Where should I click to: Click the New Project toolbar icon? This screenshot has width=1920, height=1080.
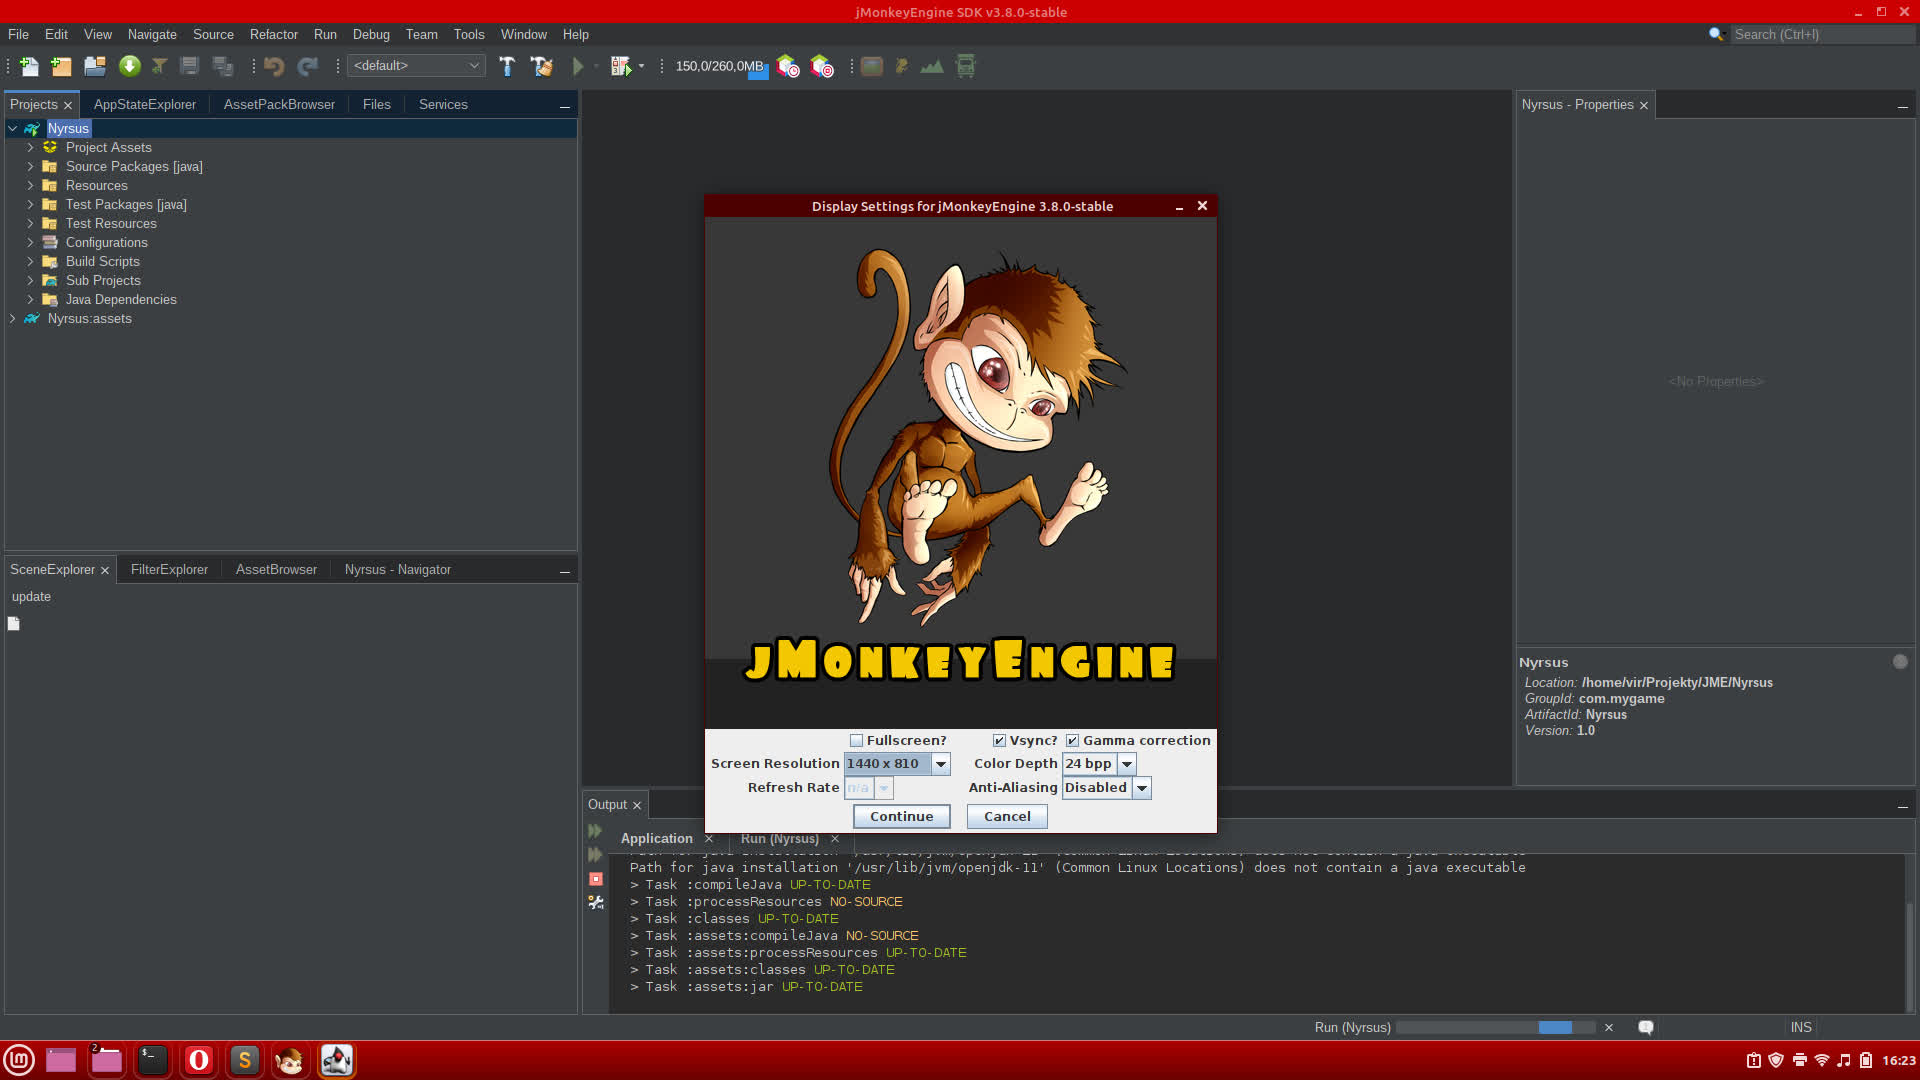[62, 66]
